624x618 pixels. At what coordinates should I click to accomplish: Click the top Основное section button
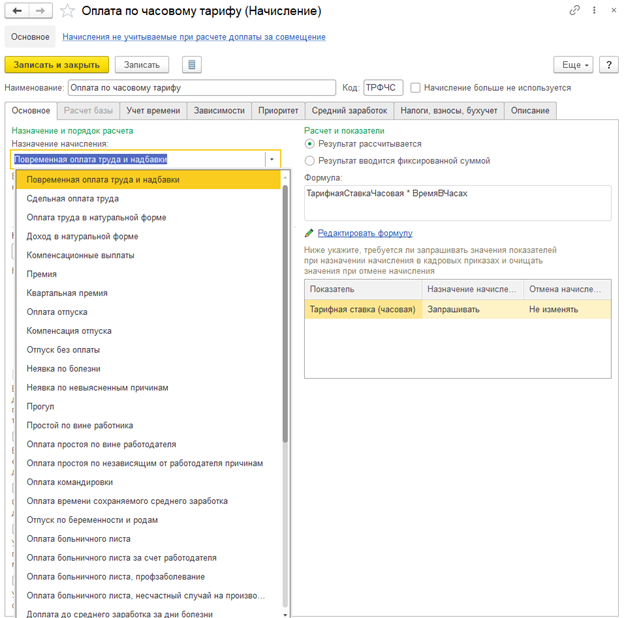coord(30,37)
